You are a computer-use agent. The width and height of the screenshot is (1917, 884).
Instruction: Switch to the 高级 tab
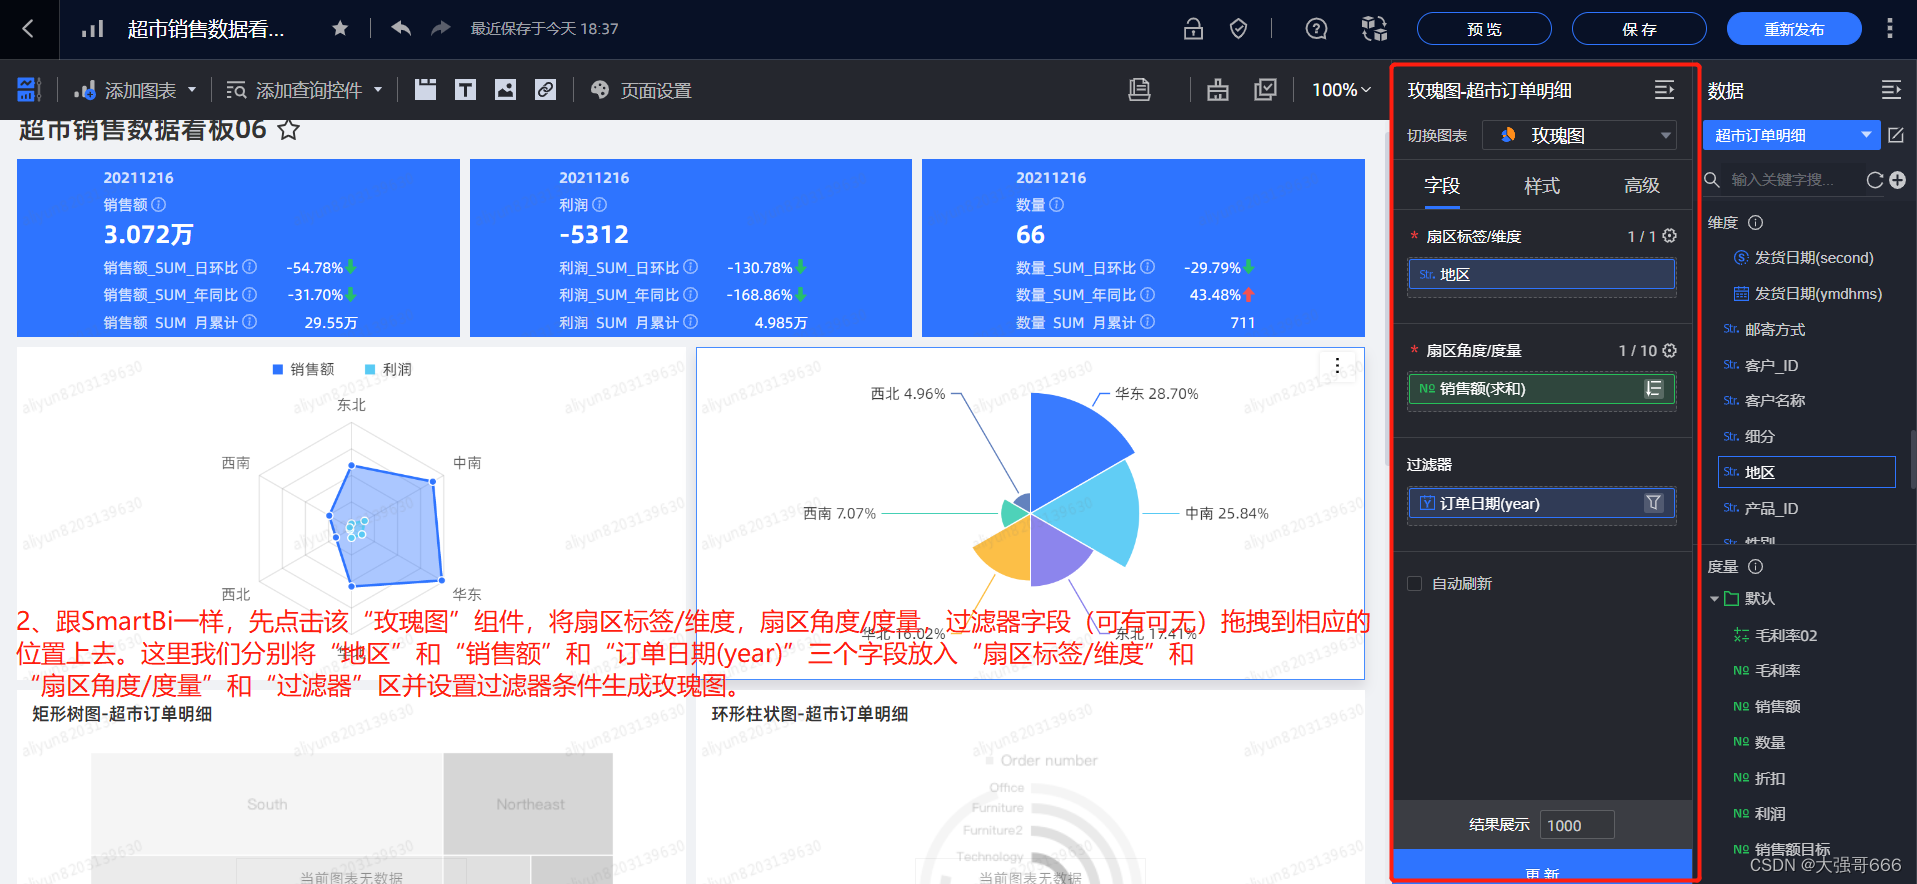[1642, 185]
